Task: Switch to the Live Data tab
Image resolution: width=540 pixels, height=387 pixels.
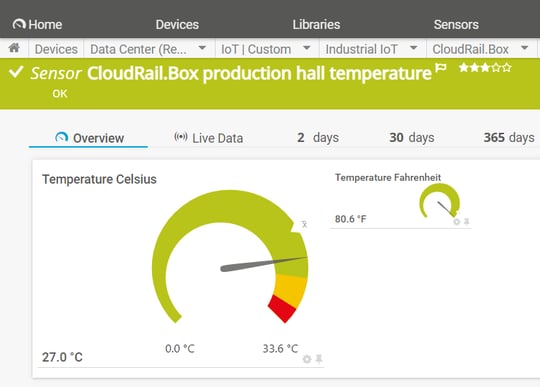Action: point(208,138)
